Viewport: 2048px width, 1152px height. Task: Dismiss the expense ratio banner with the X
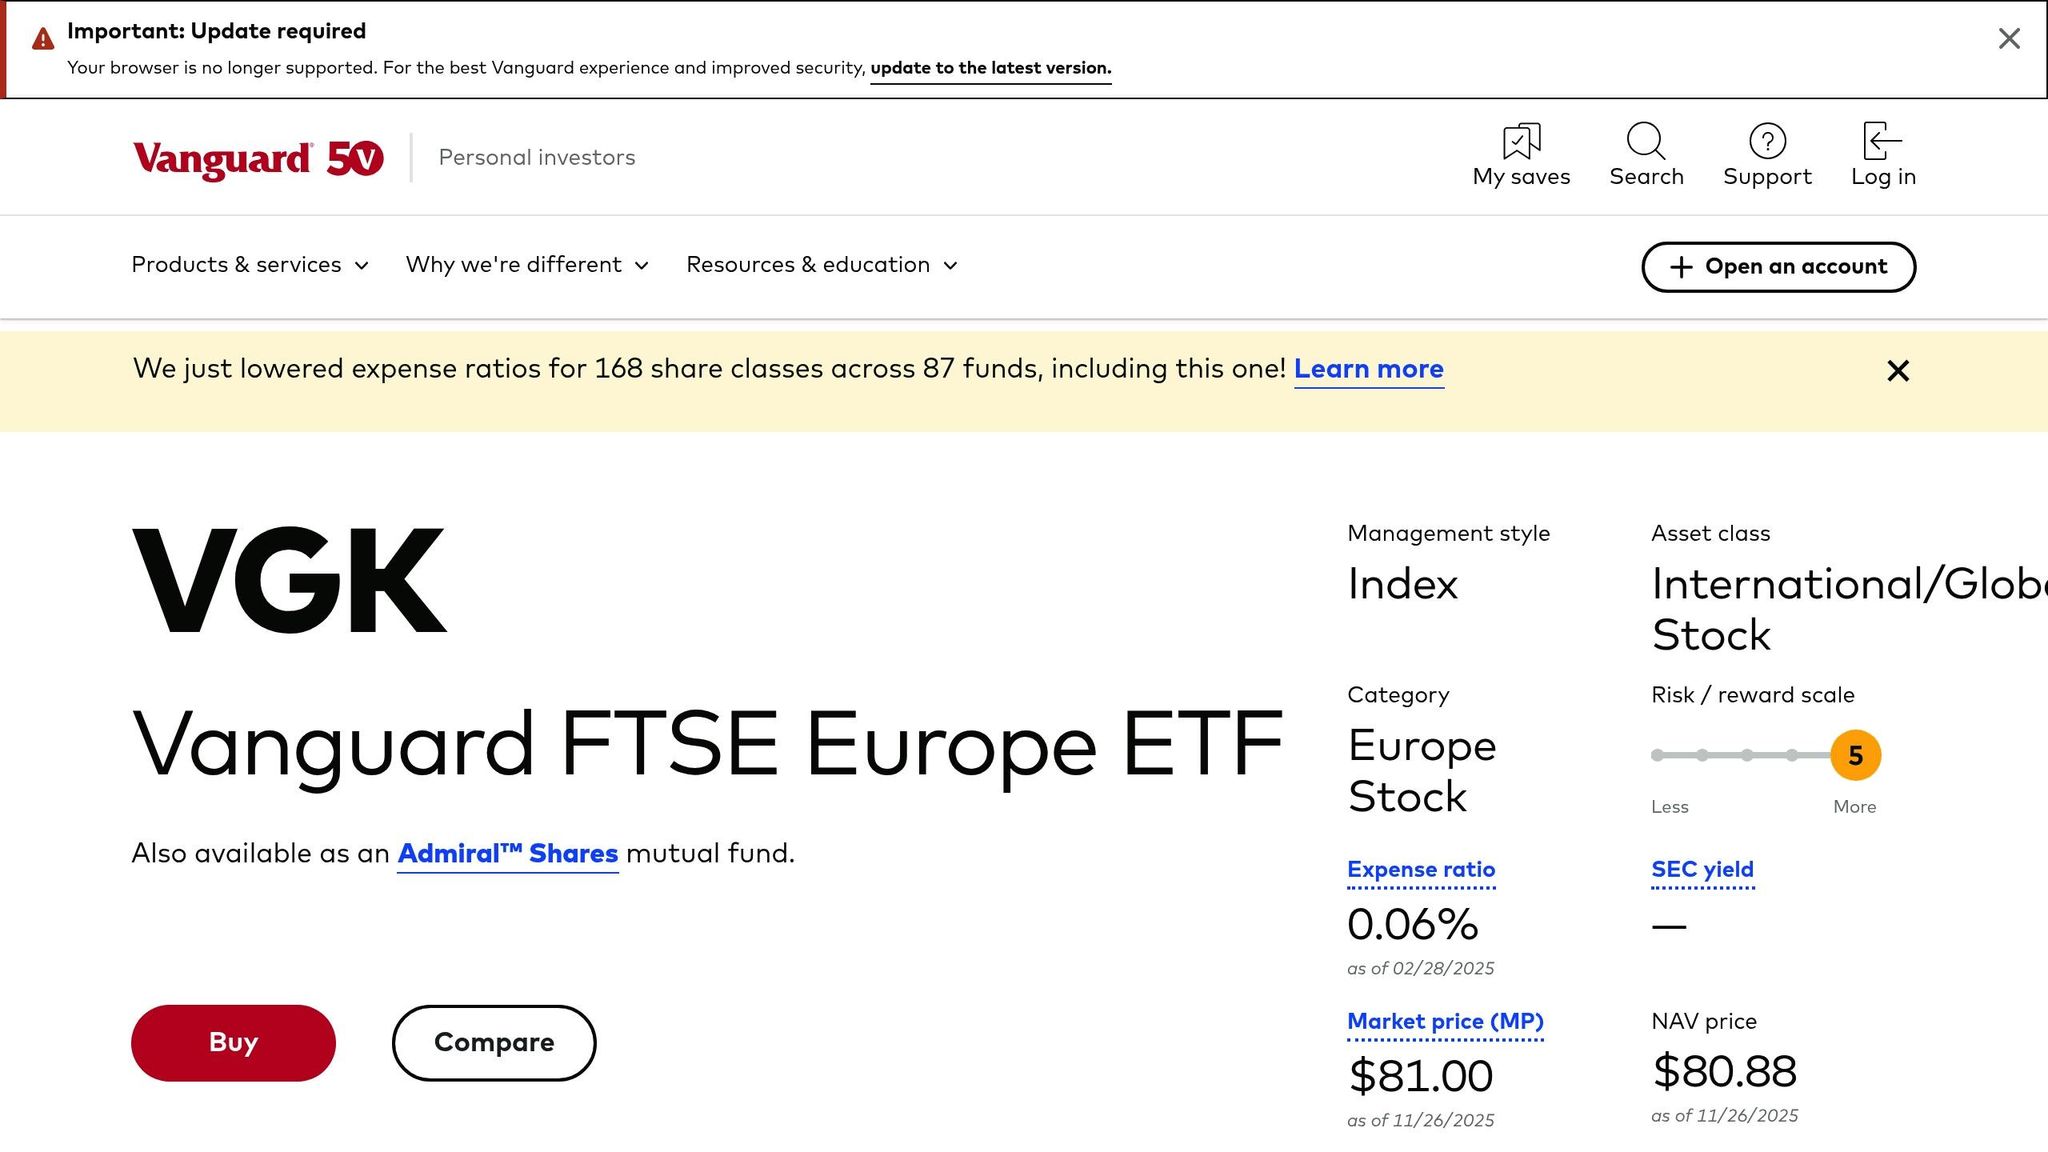[1897, 370]
